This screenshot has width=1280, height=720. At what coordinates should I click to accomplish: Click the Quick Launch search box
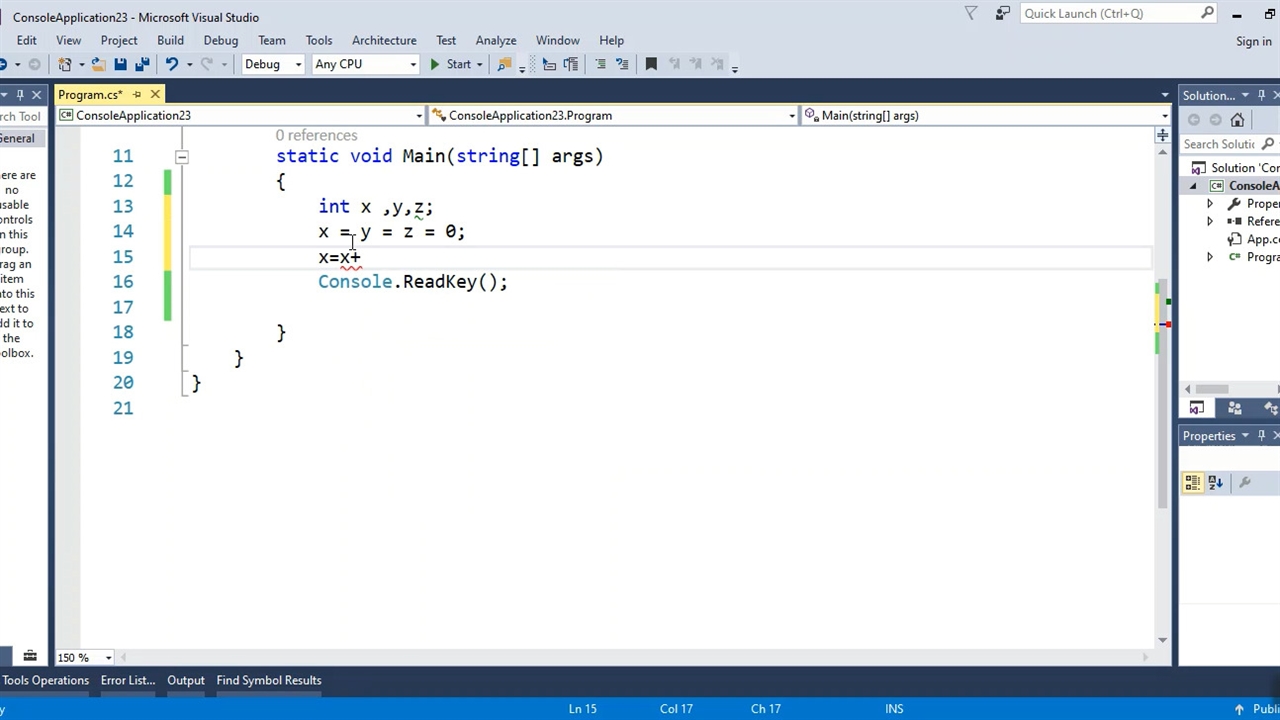[1108, 13]
